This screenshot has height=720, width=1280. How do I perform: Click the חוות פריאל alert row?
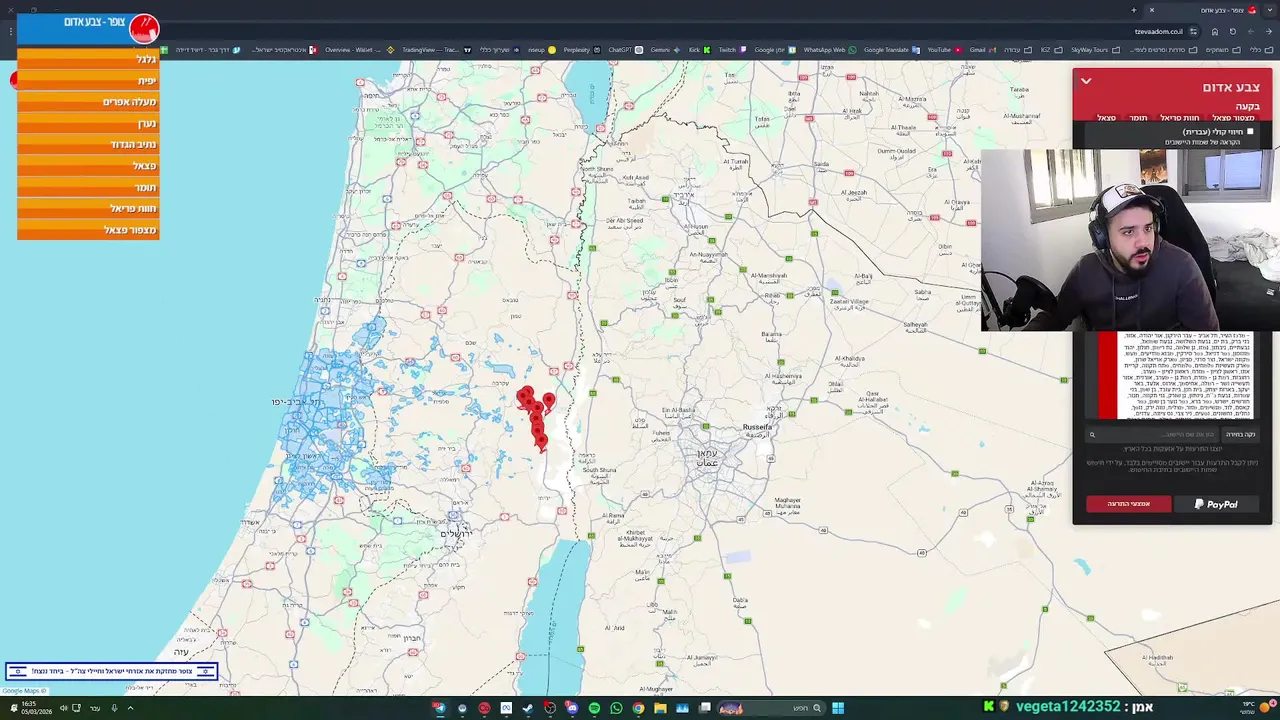tap(88, 208)
